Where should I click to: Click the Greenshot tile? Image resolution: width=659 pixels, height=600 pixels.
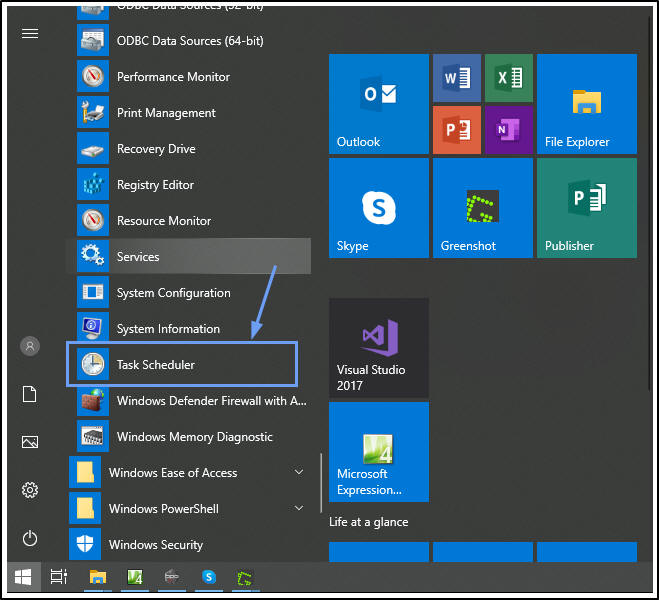[482, 208]
